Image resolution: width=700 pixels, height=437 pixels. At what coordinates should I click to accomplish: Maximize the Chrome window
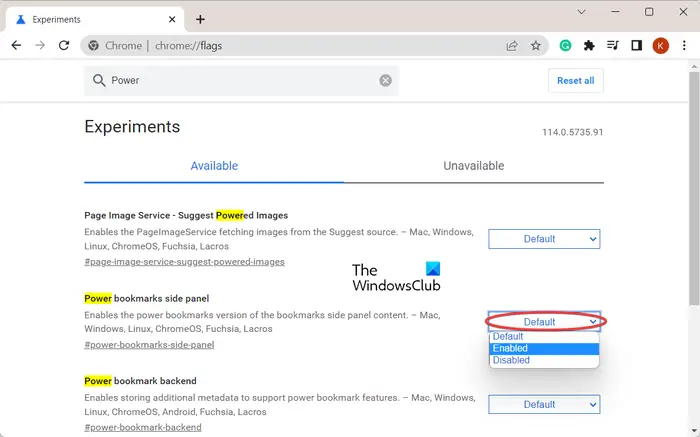[649, 12]
